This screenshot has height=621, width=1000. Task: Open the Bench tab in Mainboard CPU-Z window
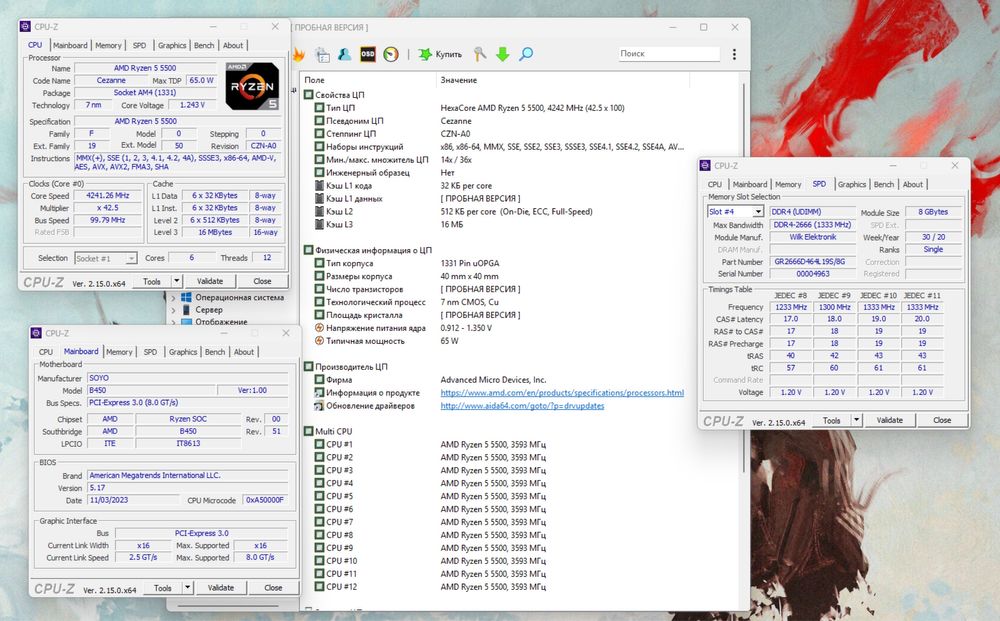215,352
